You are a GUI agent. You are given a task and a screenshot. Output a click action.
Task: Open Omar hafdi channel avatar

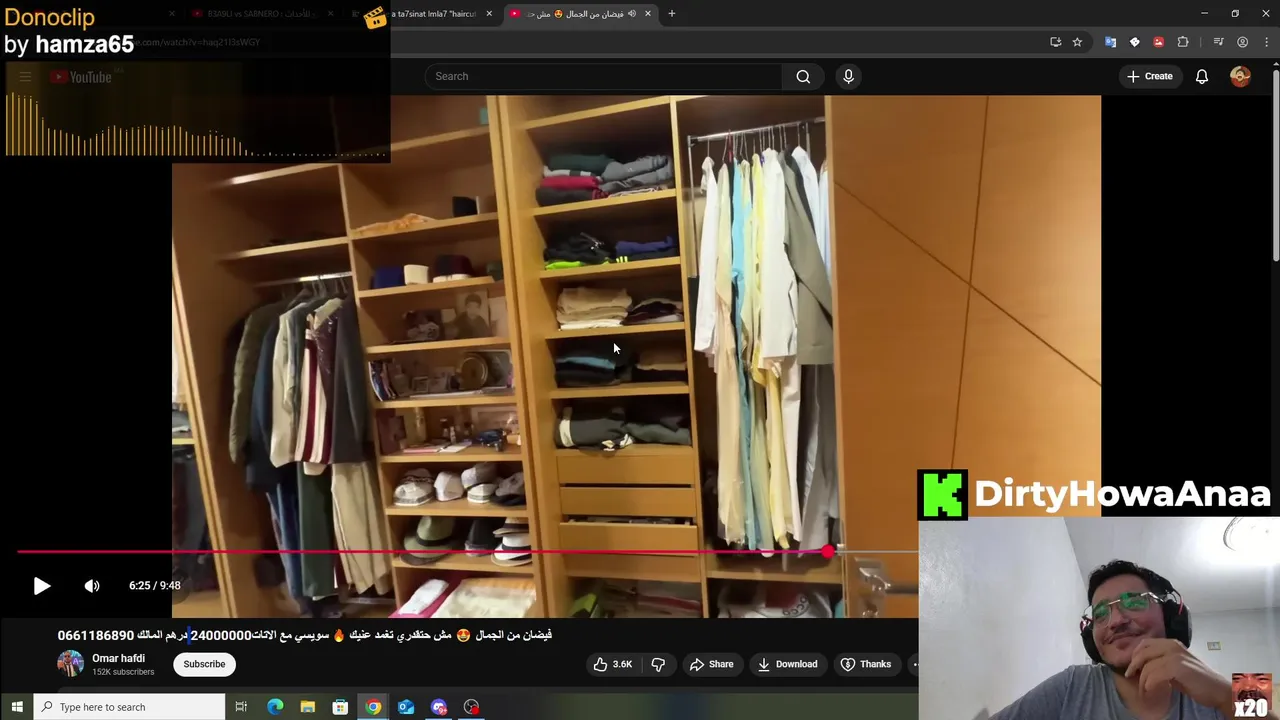point(70,664)
